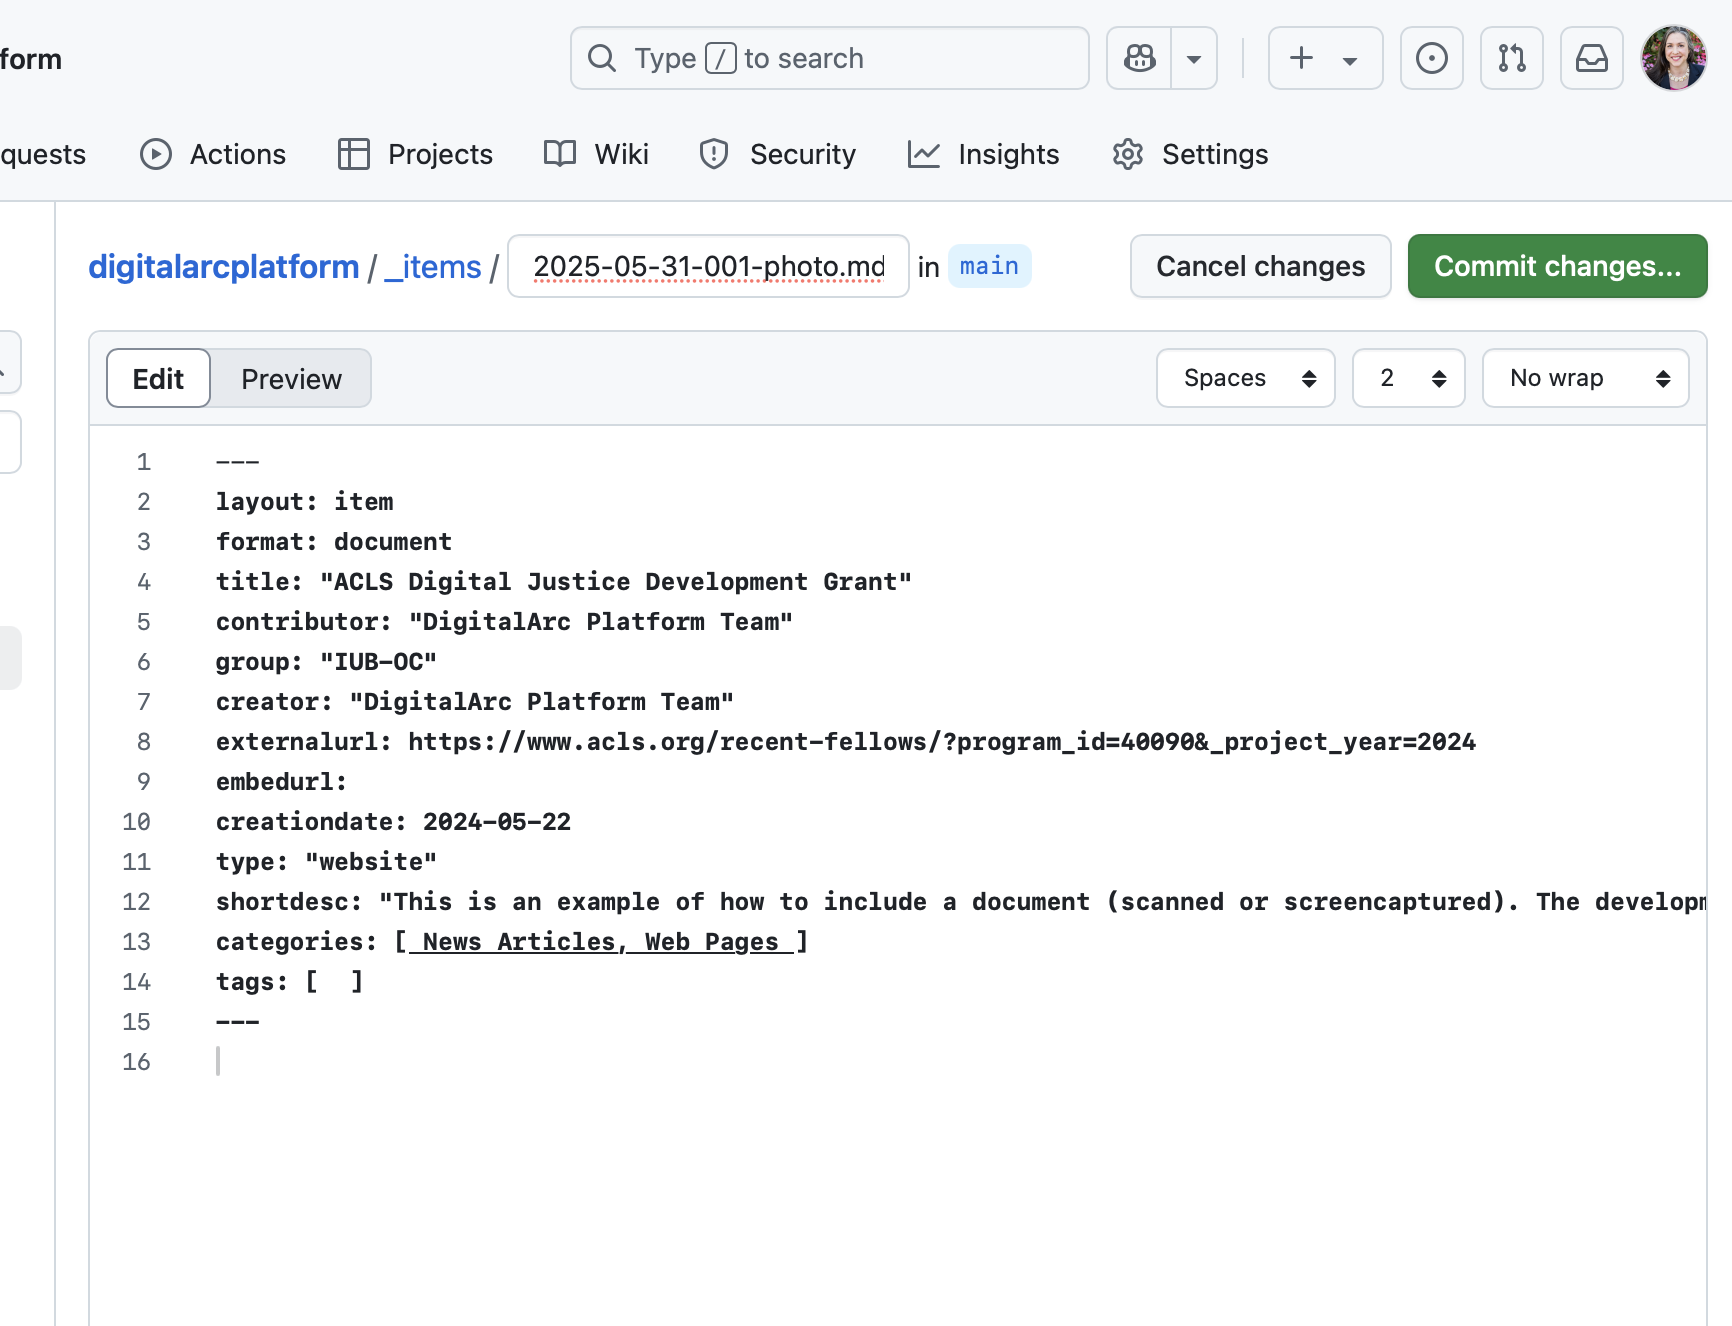The height and width of the screenshot is (1326, 1732).
Task: Open the Security tab
Action: (777, 154)
